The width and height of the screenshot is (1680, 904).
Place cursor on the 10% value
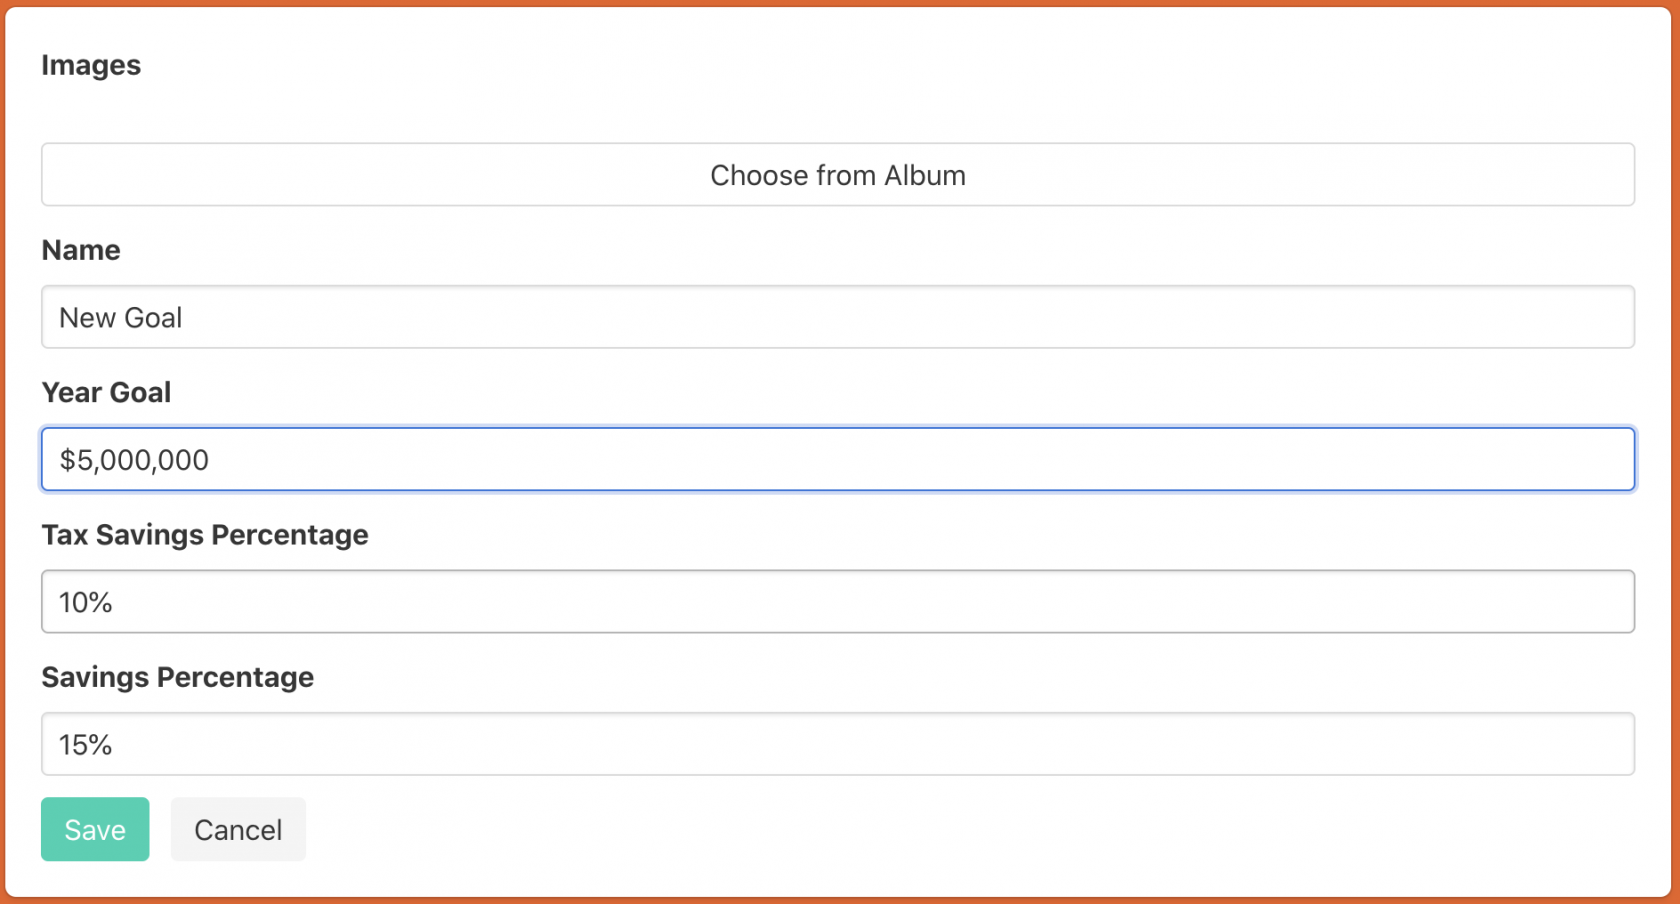(x=86, y=602)
